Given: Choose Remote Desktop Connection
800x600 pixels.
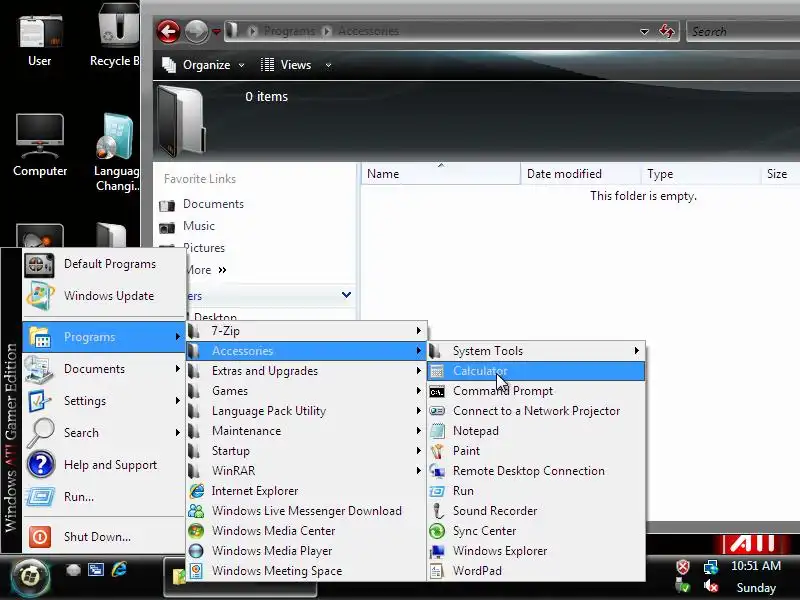Looking at the screenshot, I should point(536,470).
